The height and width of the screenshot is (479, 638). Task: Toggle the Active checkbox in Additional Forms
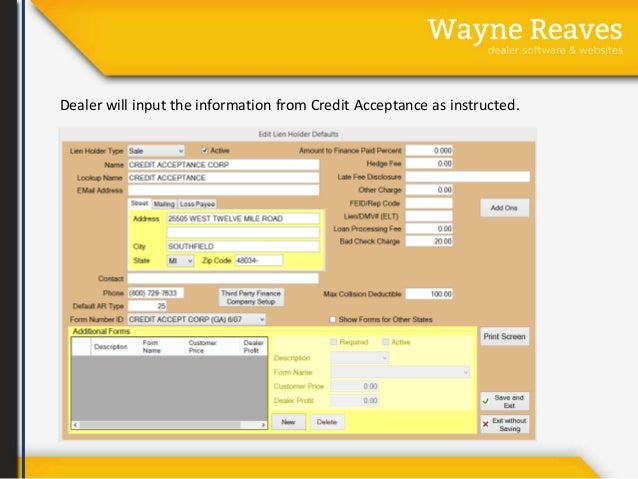[x=385, y=342]
